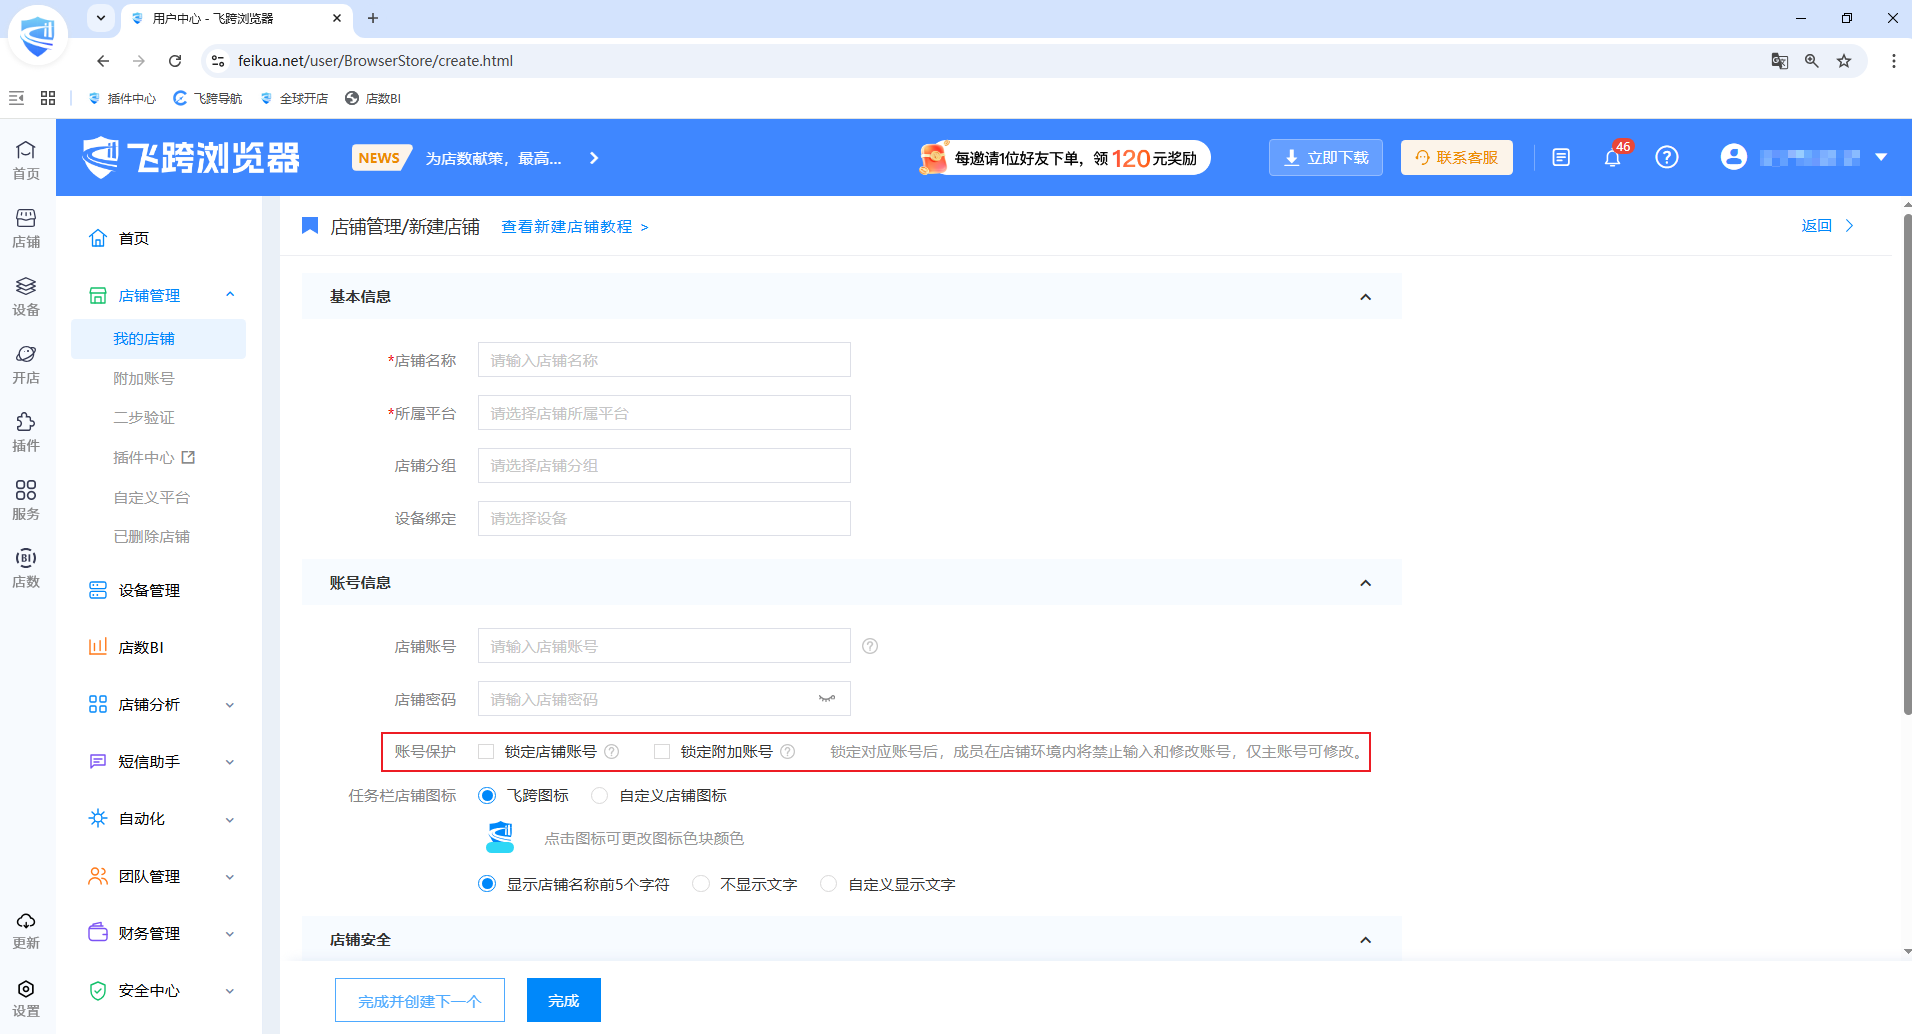Open 已删除店铺 in sidebar menu
Screen dimensions: 1912x1034
coord(152,537)
